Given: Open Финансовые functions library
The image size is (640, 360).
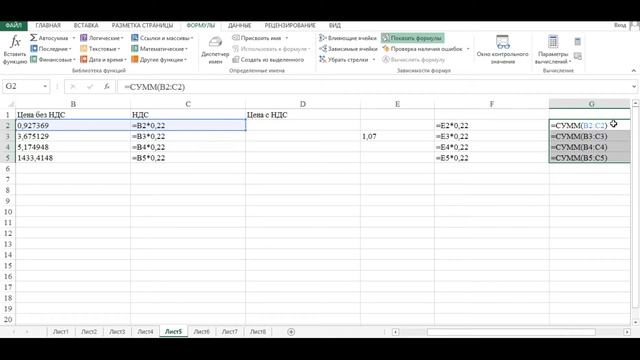Looking at the screenshot, I should [53, 60].
